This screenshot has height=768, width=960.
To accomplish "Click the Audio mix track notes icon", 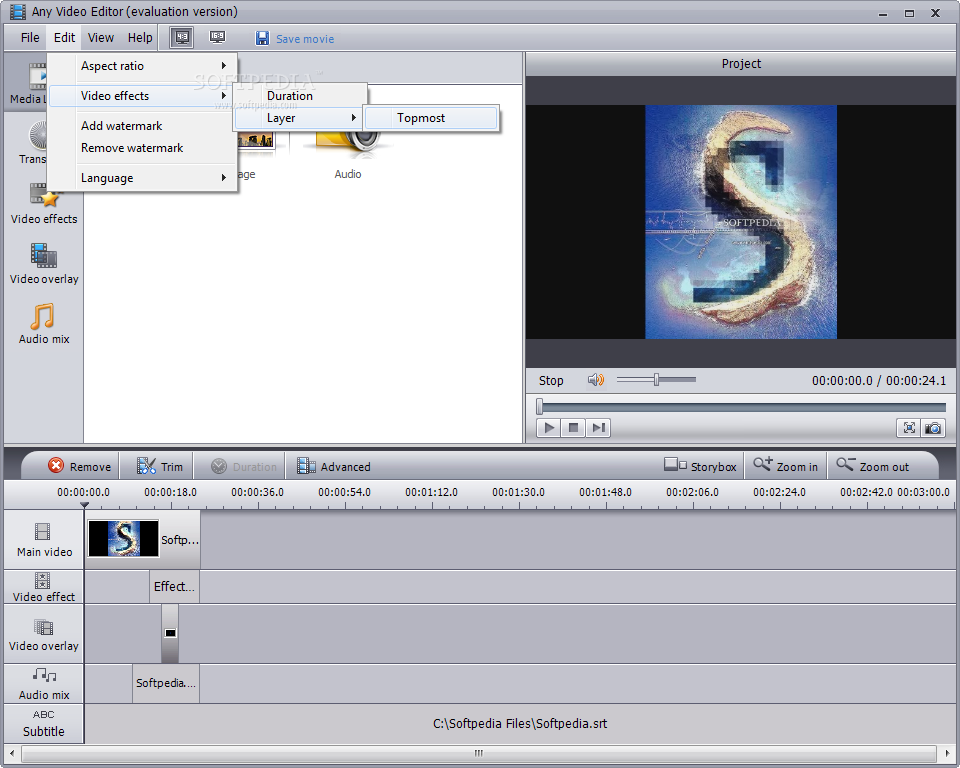I will point(44,675).
